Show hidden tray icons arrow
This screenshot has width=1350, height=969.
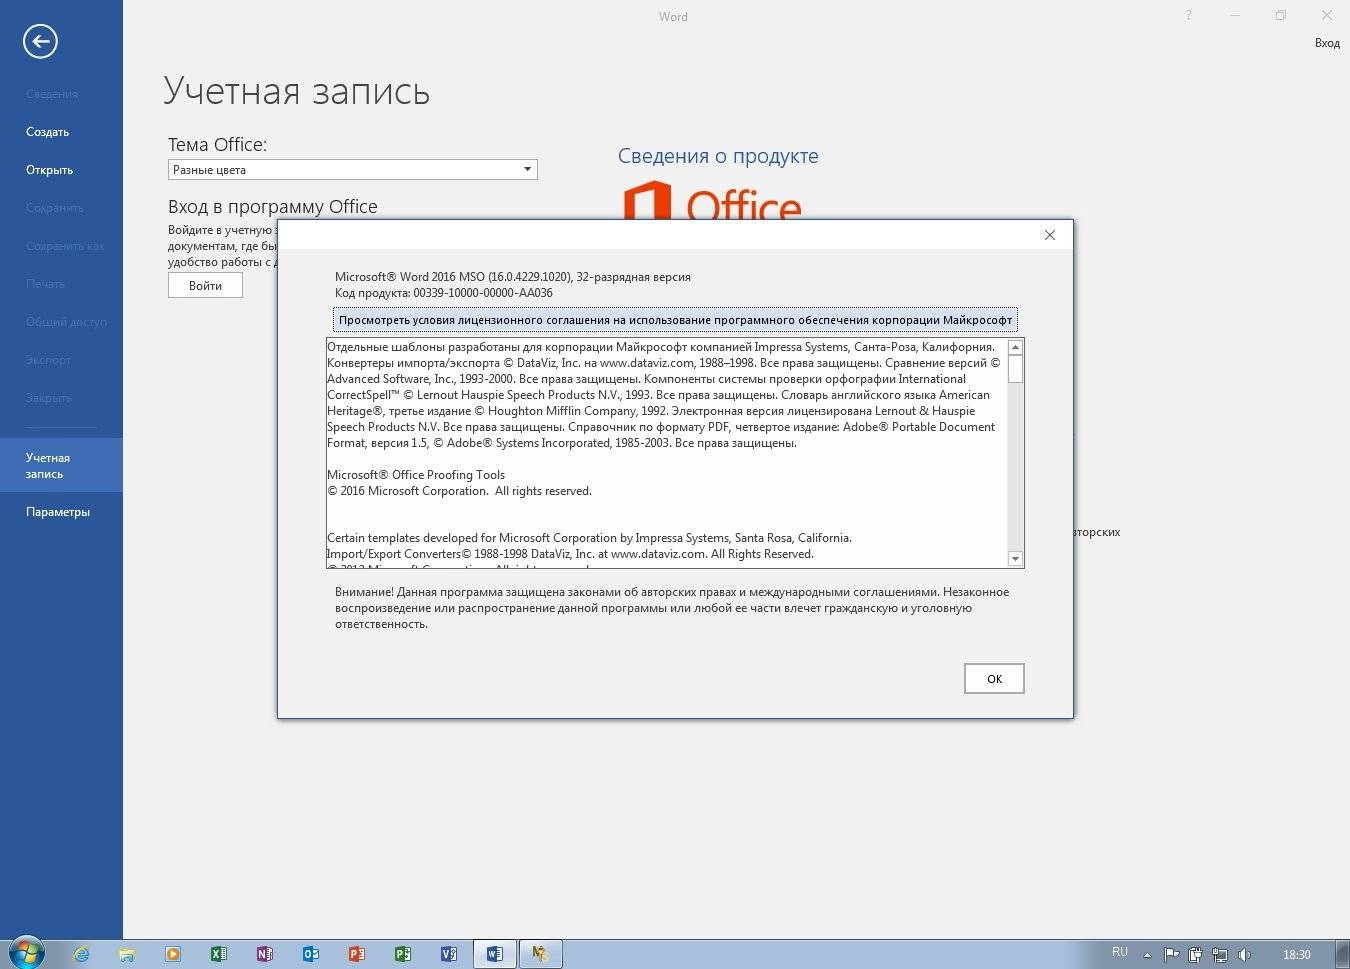point(1147,955)
